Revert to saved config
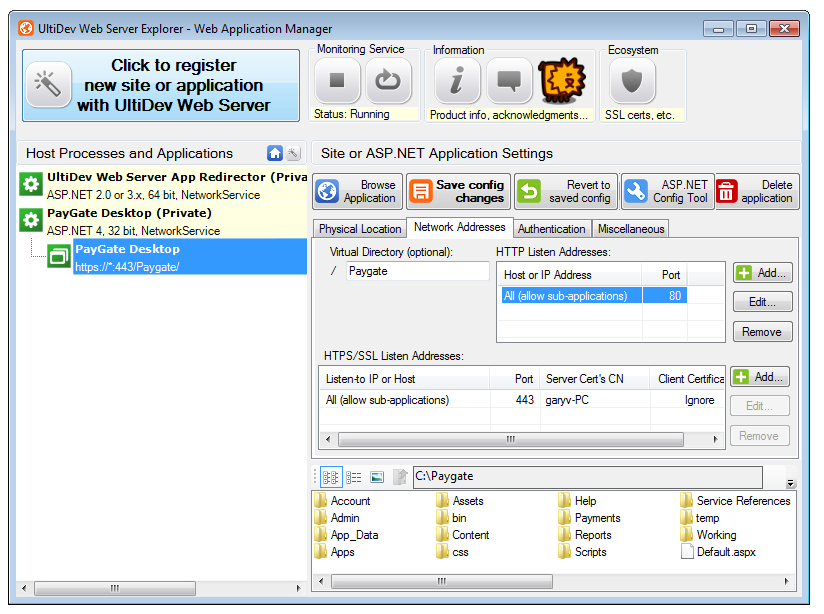 (566, 191)
